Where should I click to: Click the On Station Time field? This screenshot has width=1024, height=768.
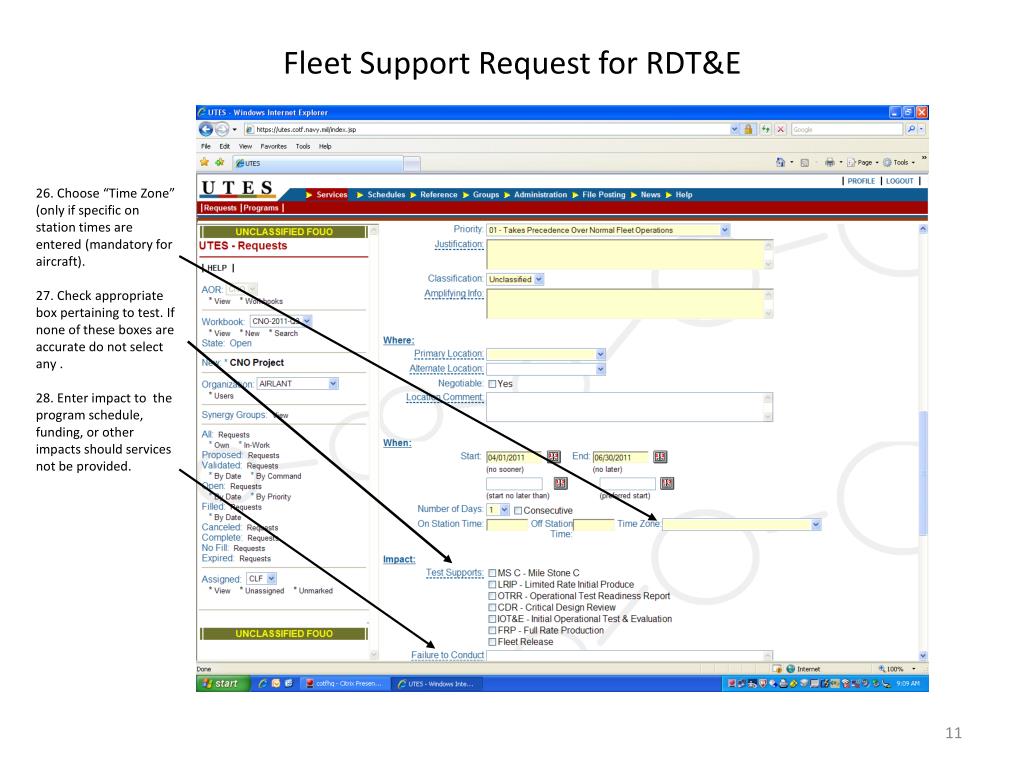point(507,524)
